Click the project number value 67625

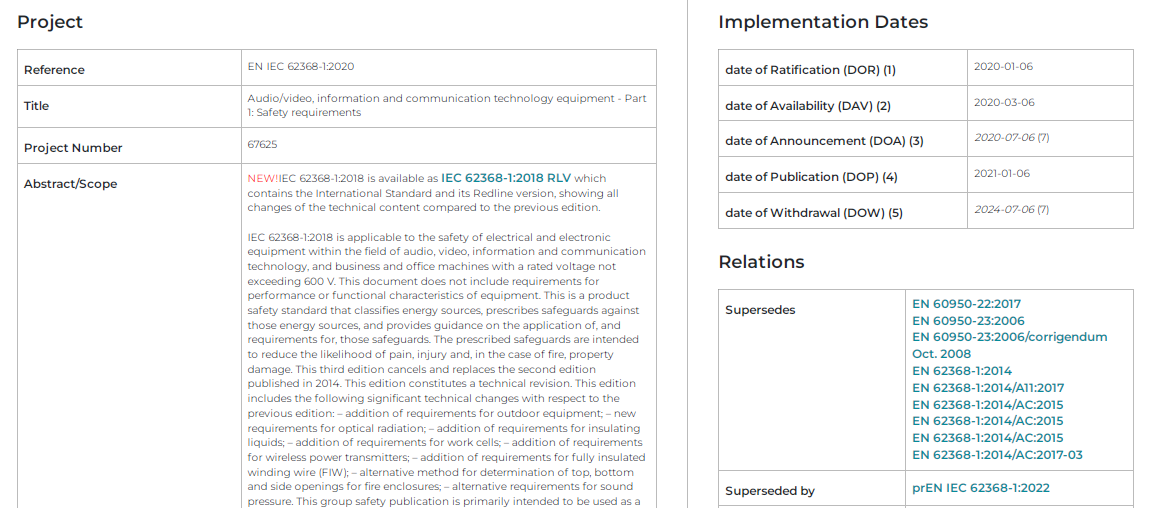coord(263,145)
